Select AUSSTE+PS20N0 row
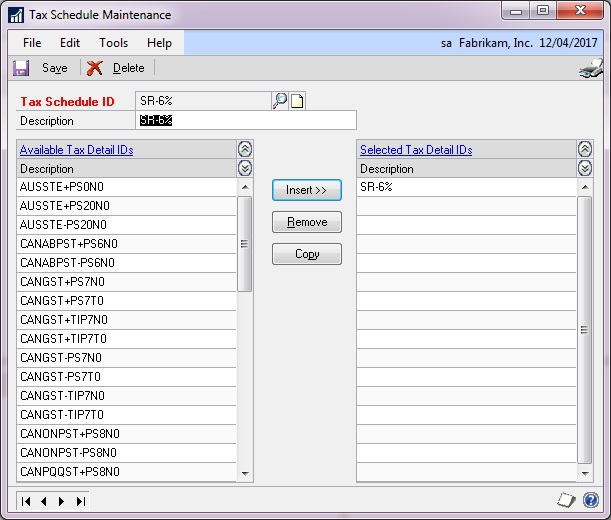611x520 pixels. tap(127, 206)
